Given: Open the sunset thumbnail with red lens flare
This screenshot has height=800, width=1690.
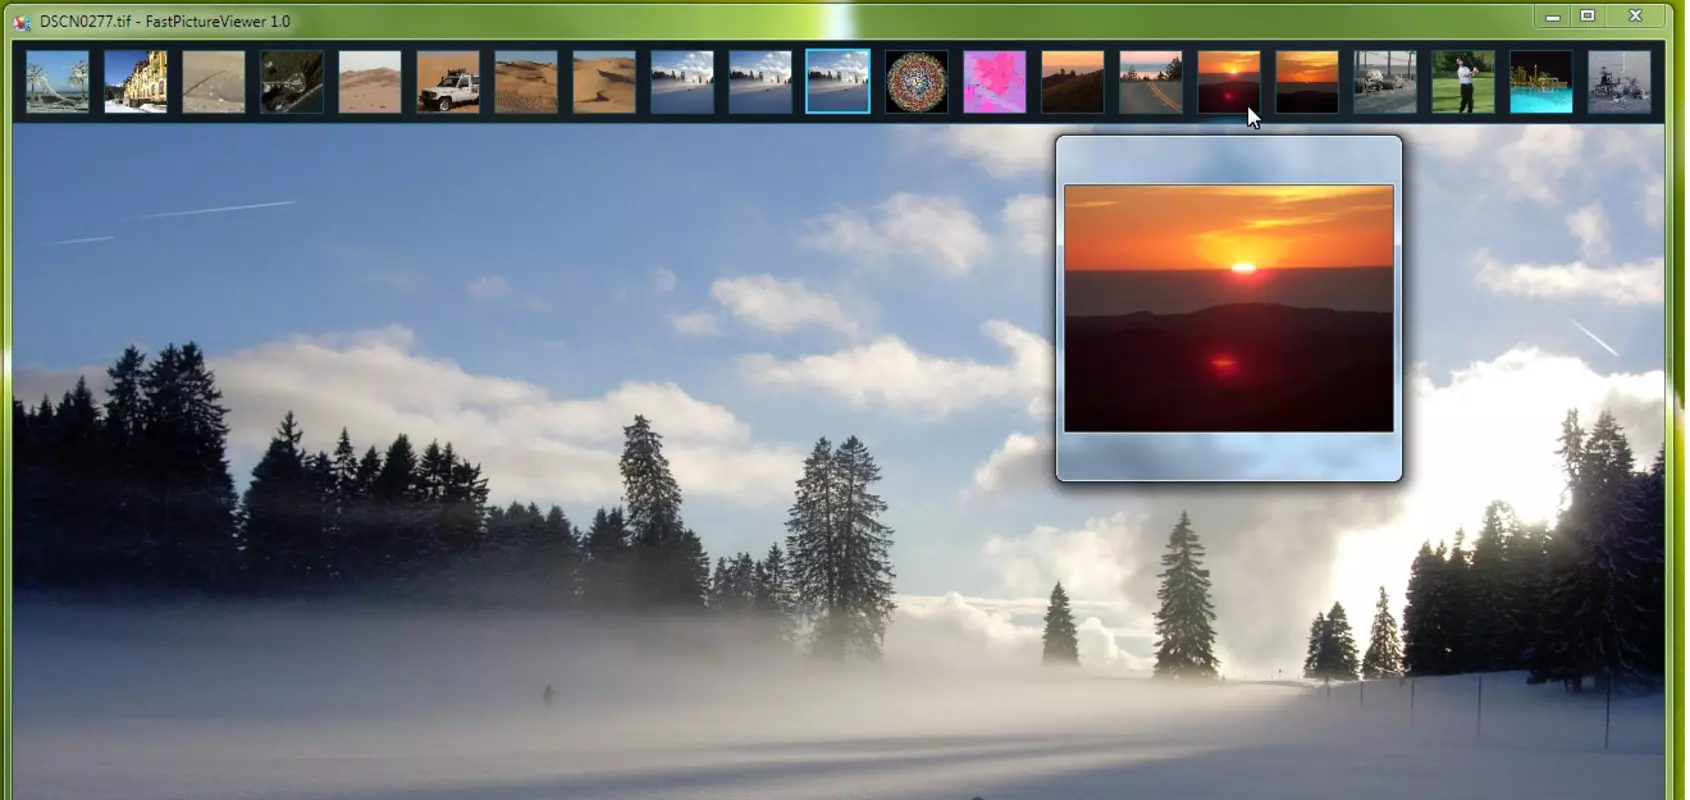Looking at the screenshot, I should (1229, 82).
